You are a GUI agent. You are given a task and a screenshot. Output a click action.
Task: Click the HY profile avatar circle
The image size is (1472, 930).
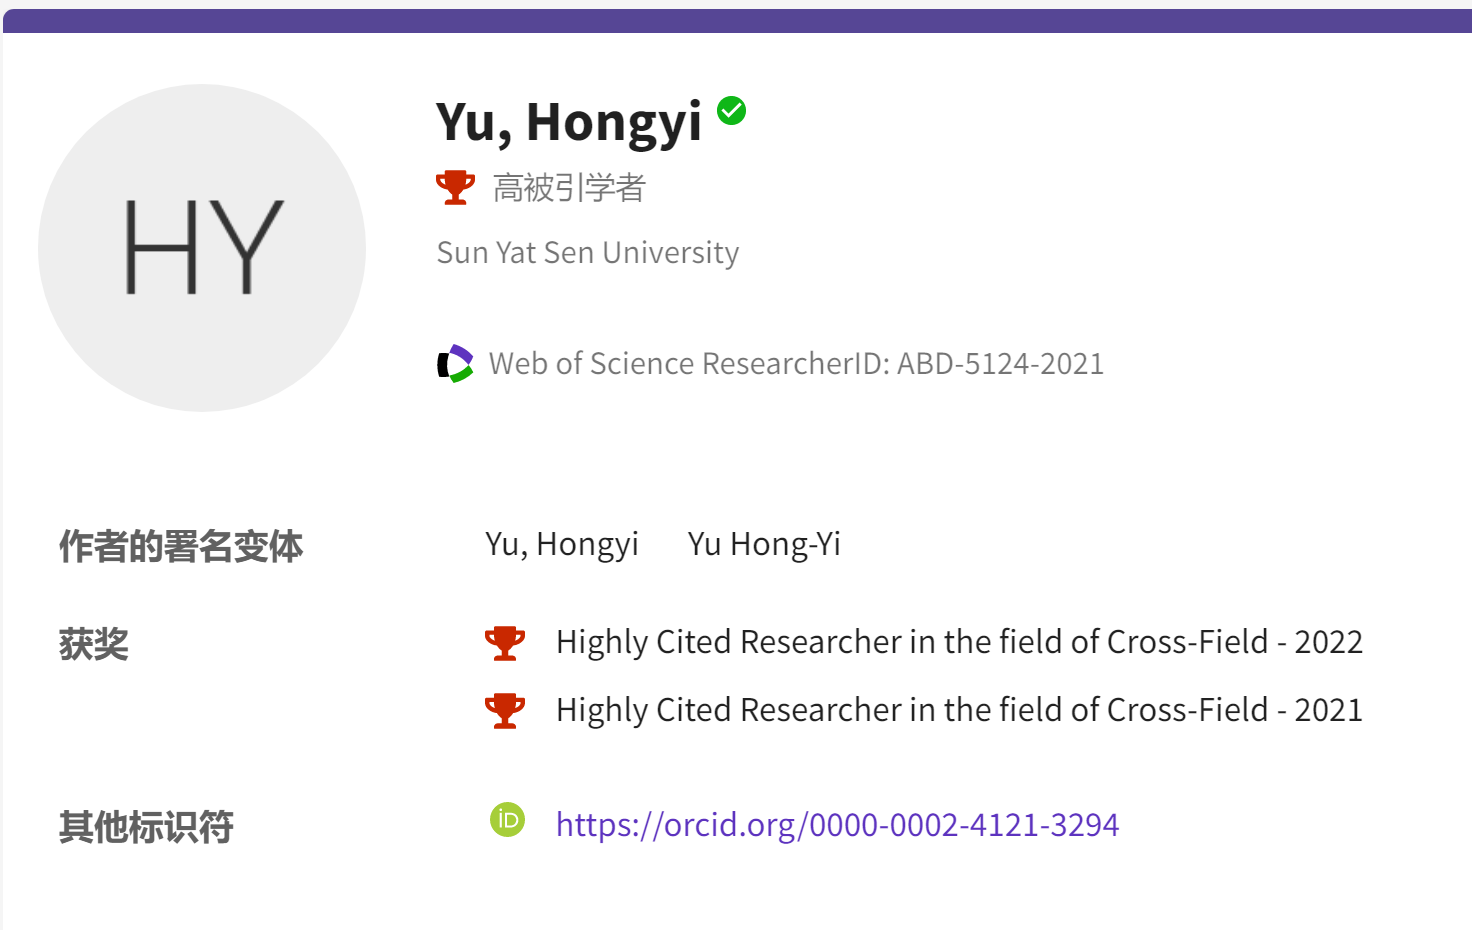tap(202, 248)
